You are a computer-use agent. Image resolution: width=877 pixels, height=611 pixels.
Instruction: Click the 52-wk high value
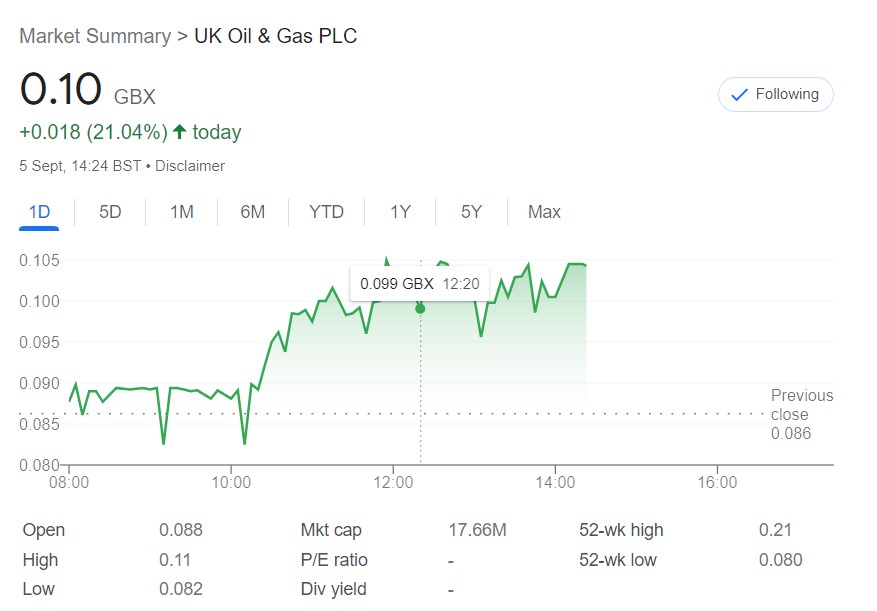774,530
